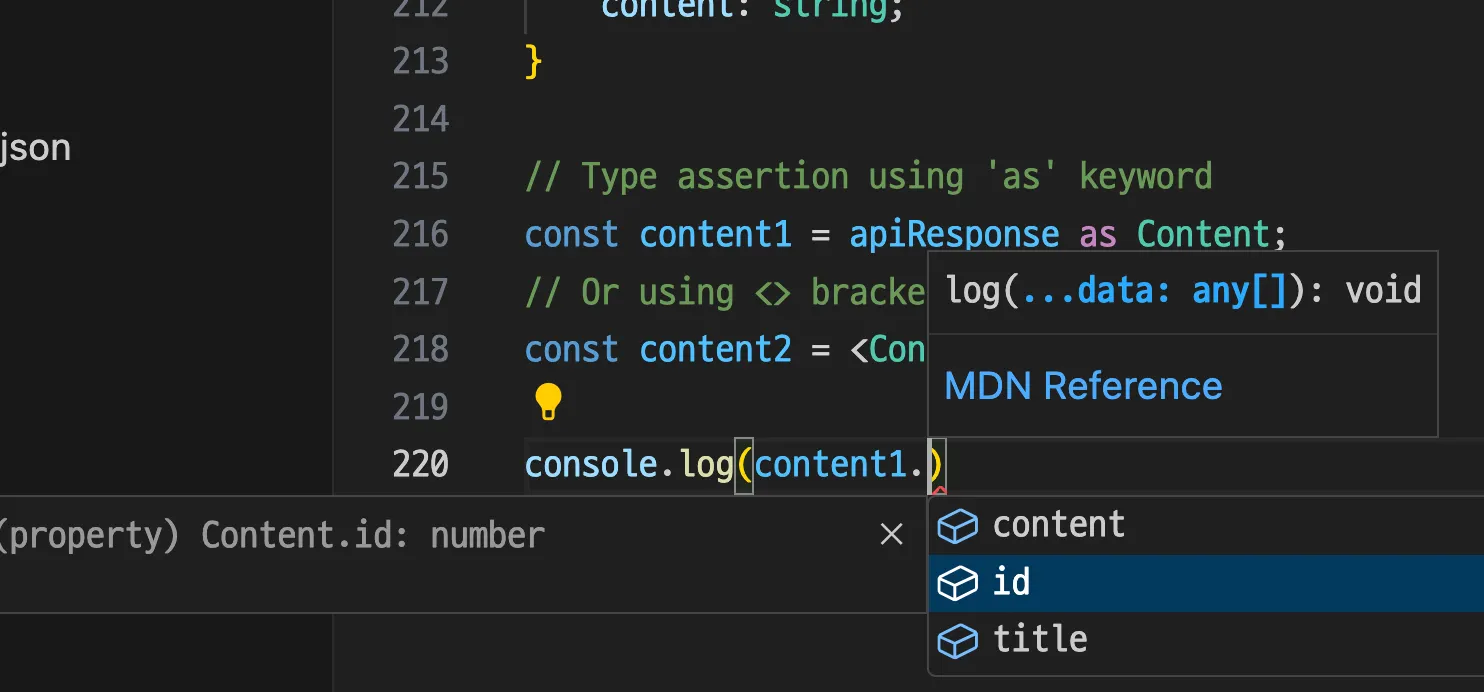Click '(property) Content.id: number' text
This screenshot has height=692, width=1484.
(x=272, y=536)
